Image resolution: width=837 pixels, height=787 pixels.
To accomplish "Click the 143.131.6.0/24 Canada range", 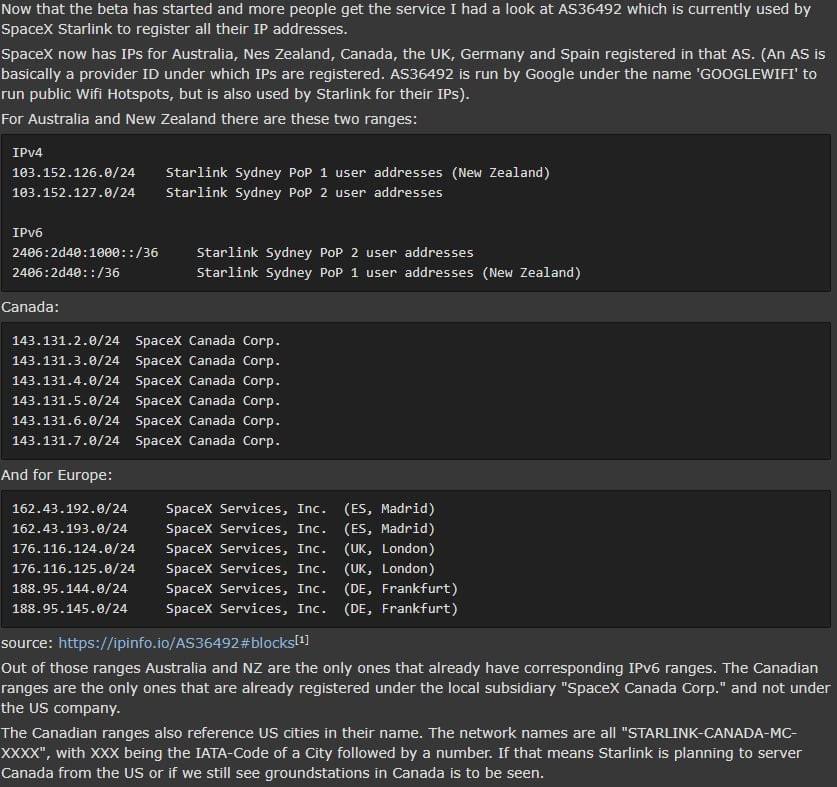I will [x=66, y=421].
